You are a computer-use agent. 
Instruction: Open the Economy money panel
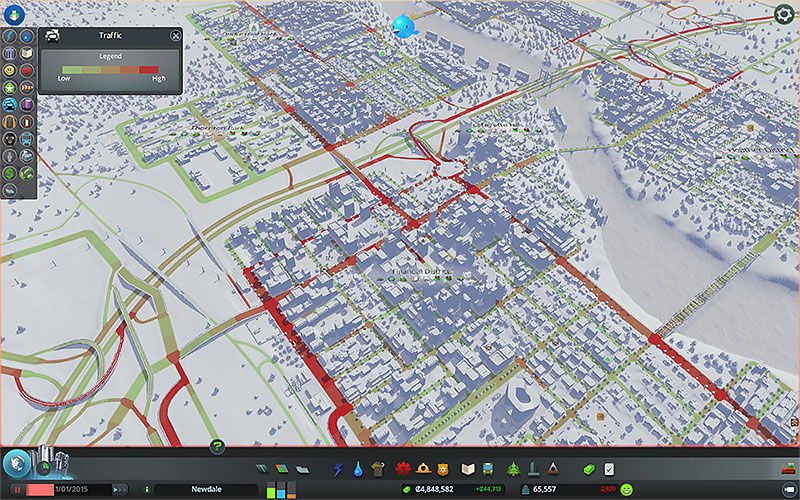coord(589,469)
